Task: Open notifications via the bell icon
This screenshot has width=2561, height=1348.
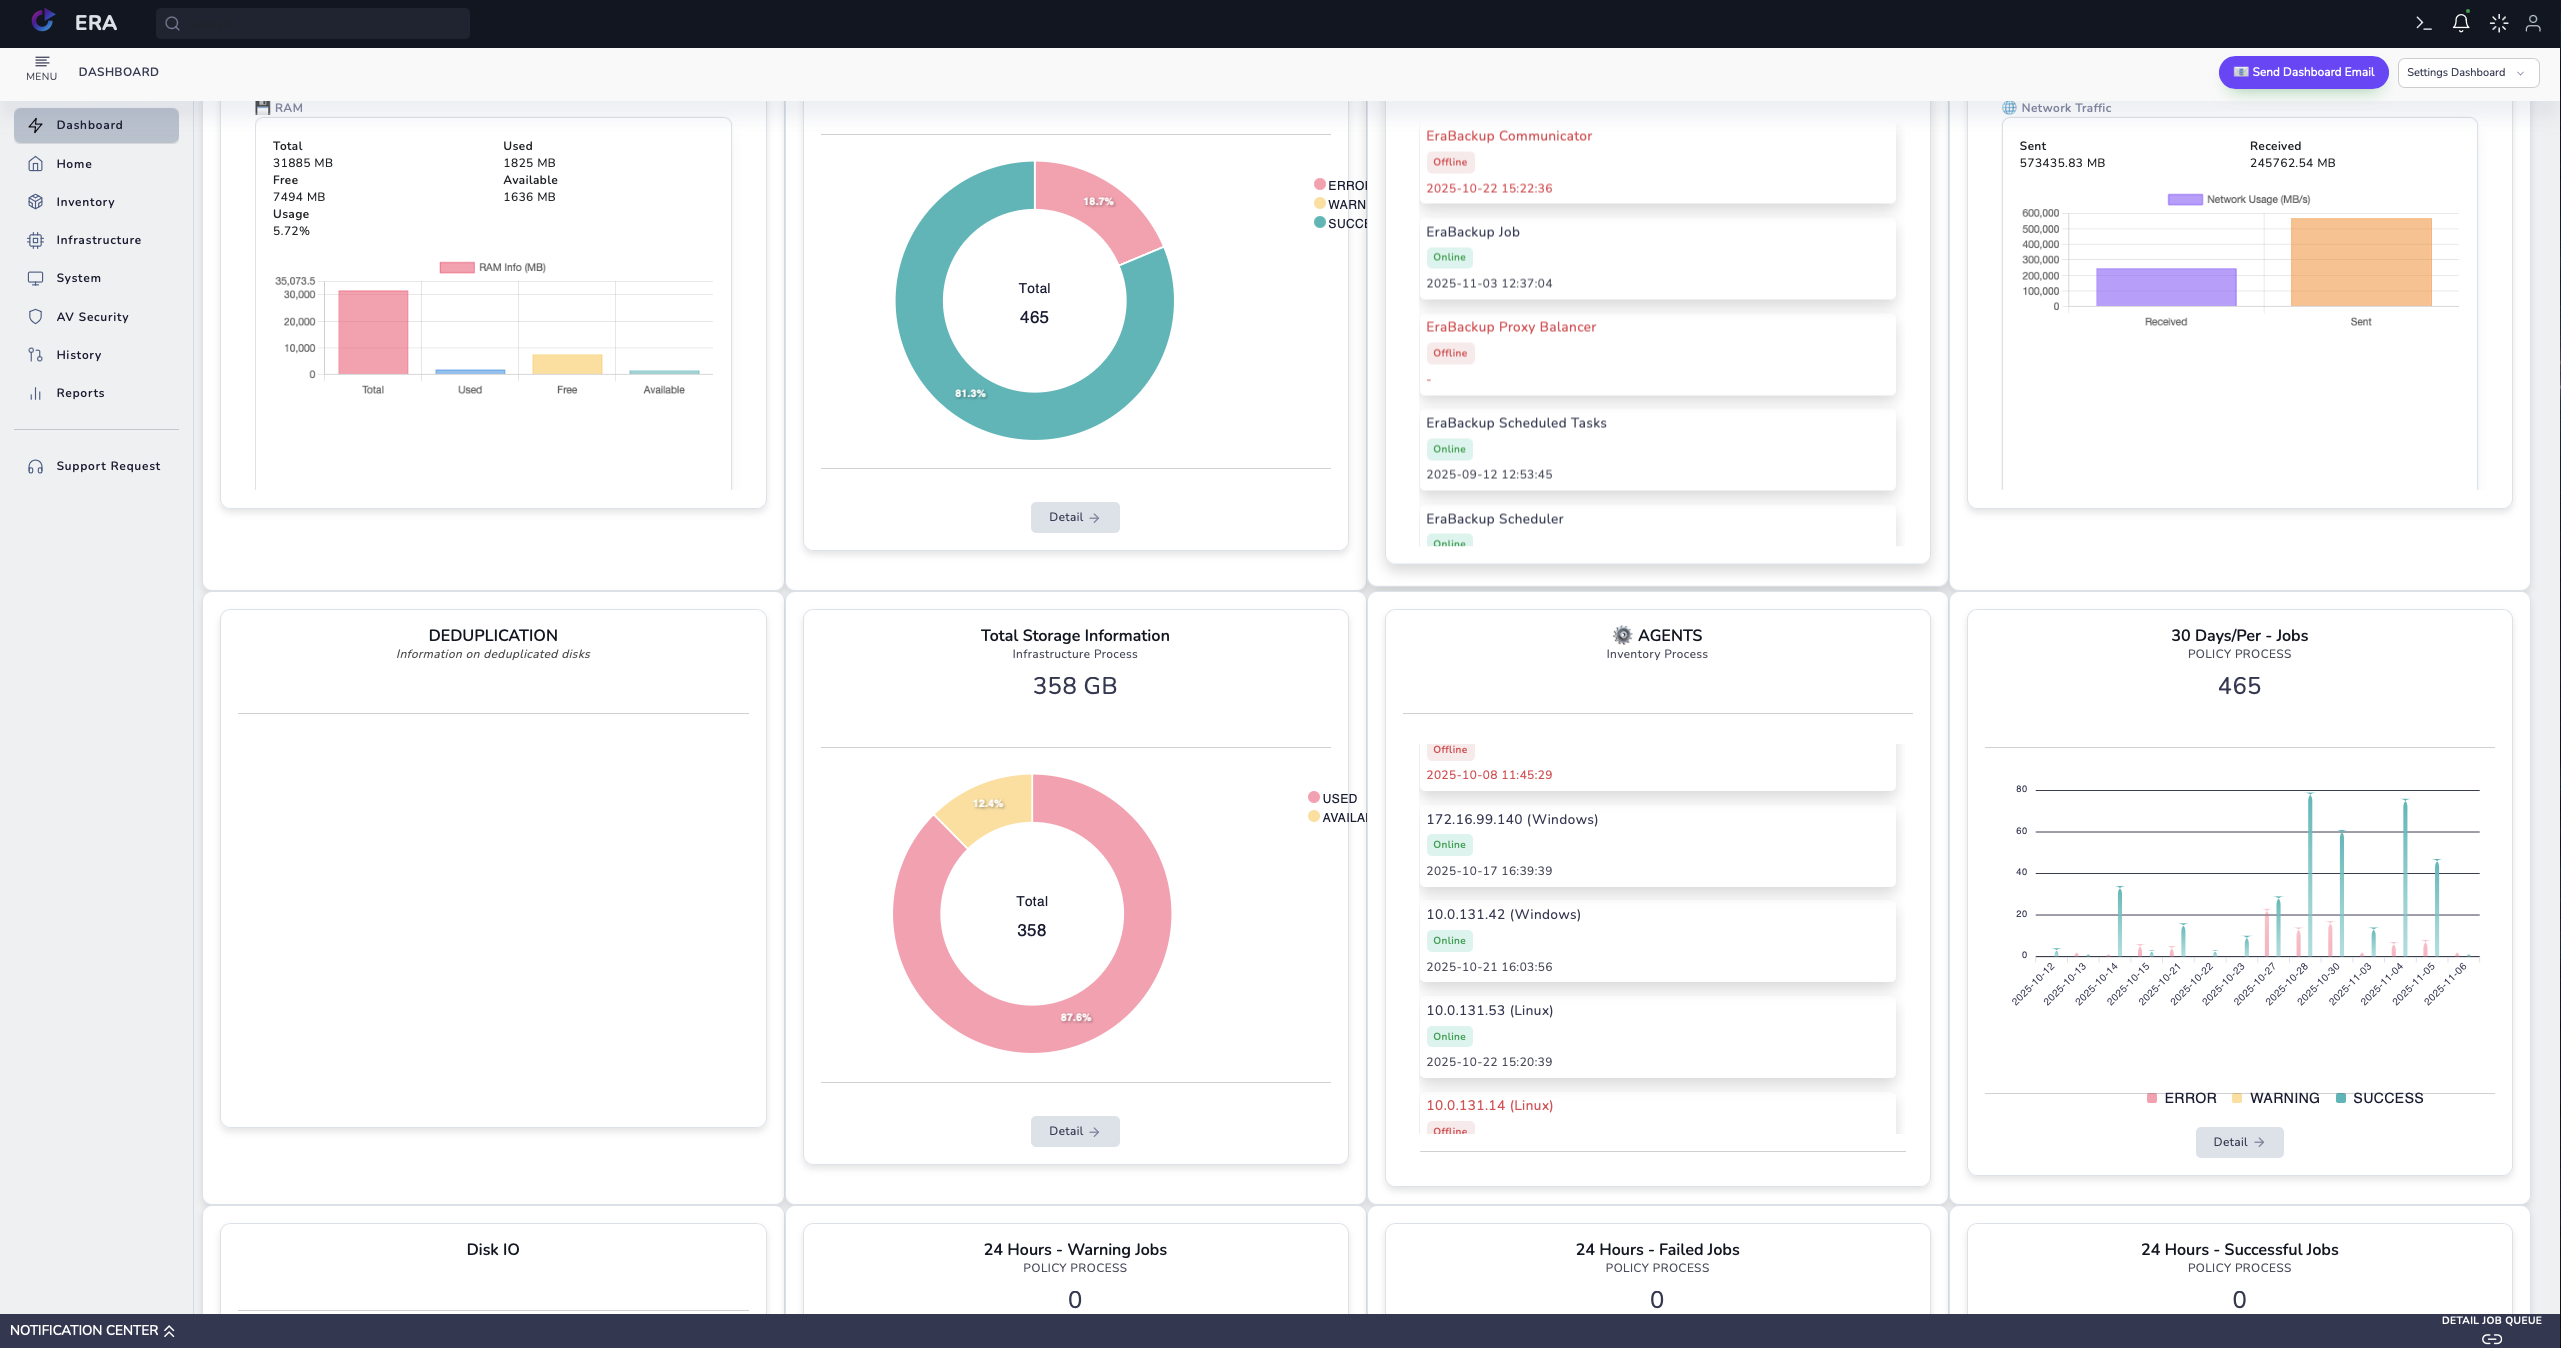Action: click(x=2459, y=23)
